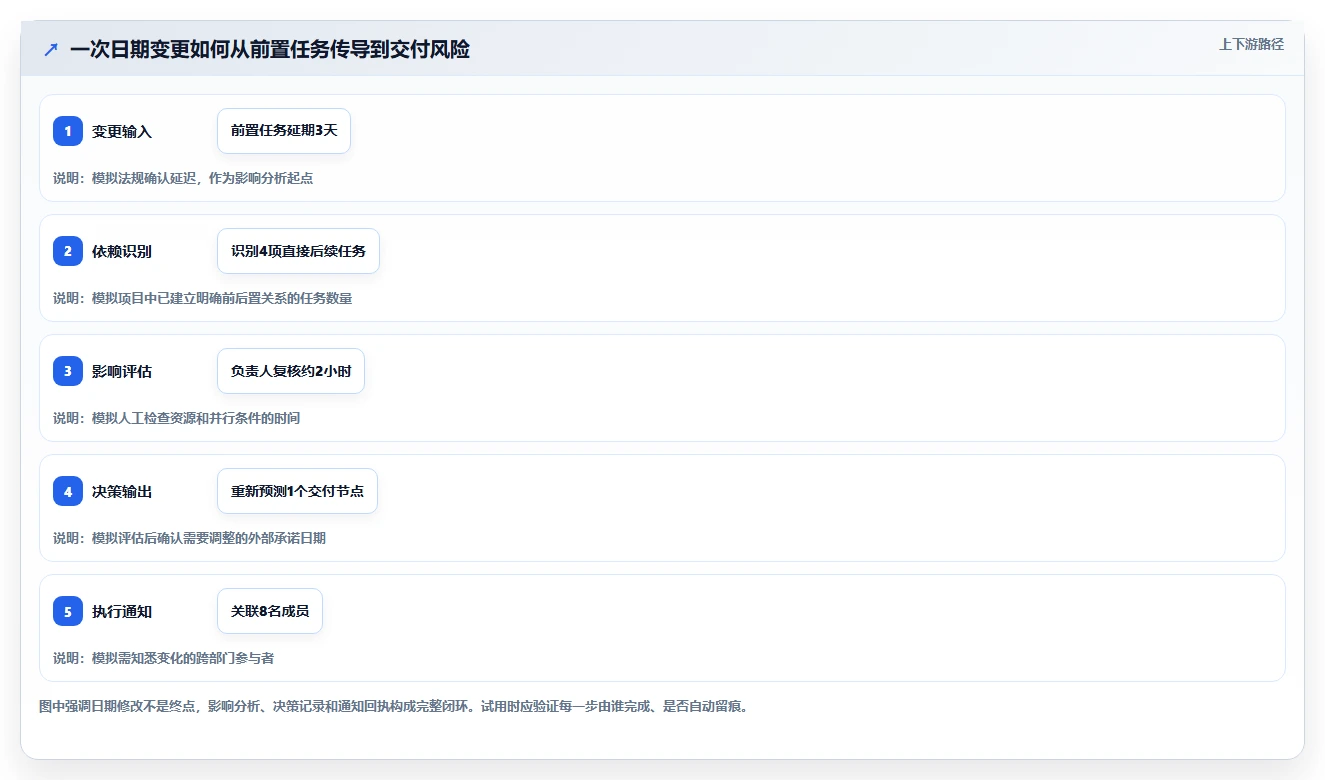This screenshot has width=1325, height=780.
Task: Click the 上下游路径 label in the header
Action: click(1251, 44)
